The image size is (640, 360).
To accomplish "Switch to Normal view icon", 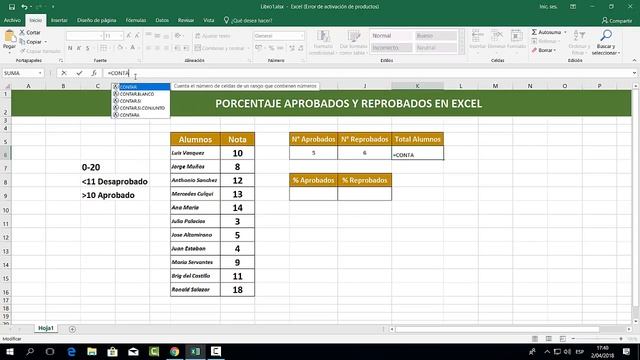I will [x=535, y=339].
